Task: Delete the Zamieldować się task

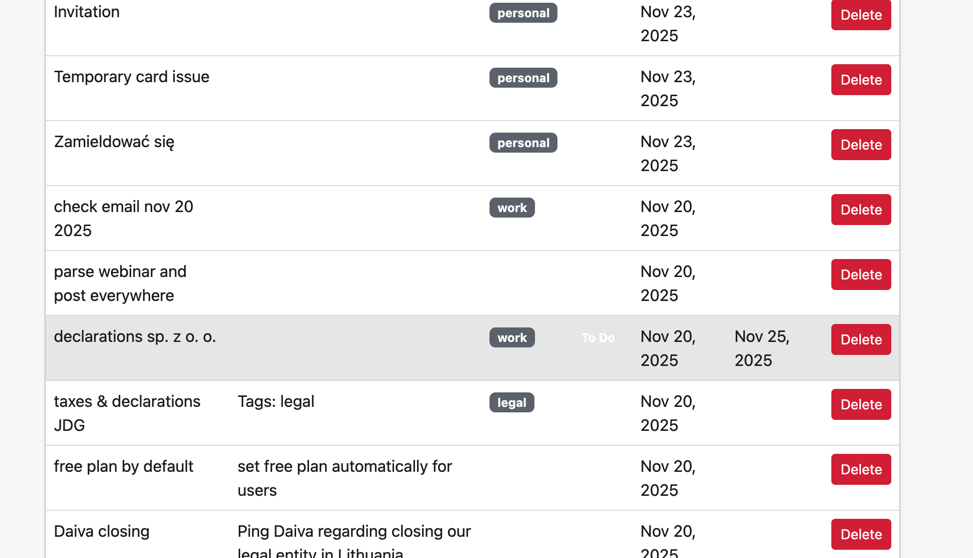Action: tap(860, 145)
